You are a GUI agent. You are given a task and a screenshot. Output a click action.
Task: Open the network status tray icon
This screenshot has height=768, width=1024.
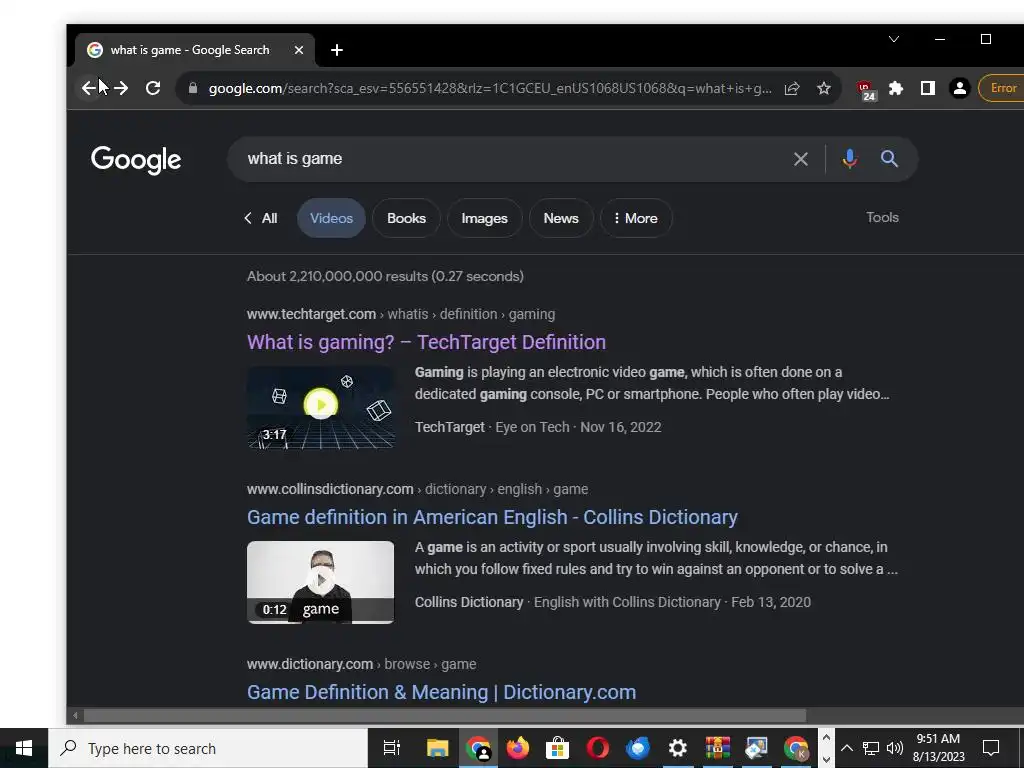871,748
